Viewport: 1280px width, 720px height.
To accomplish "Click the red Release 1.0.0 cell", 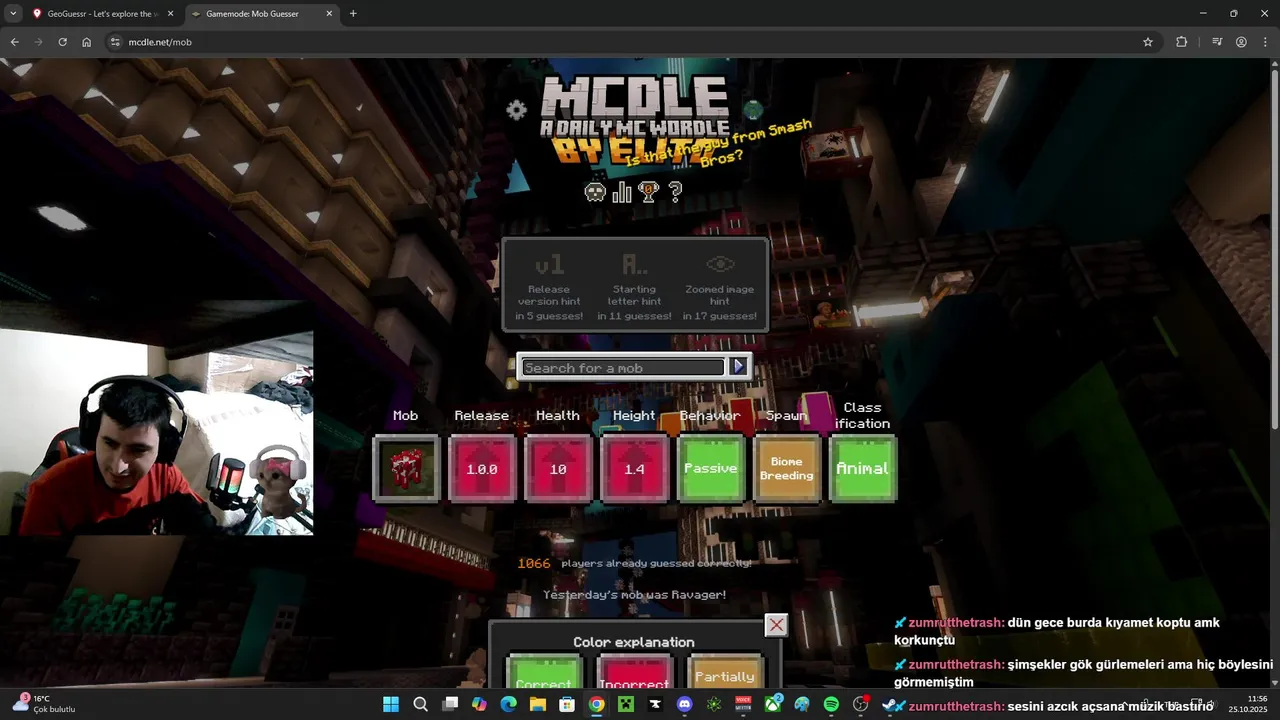I will (x=482, y=468).
